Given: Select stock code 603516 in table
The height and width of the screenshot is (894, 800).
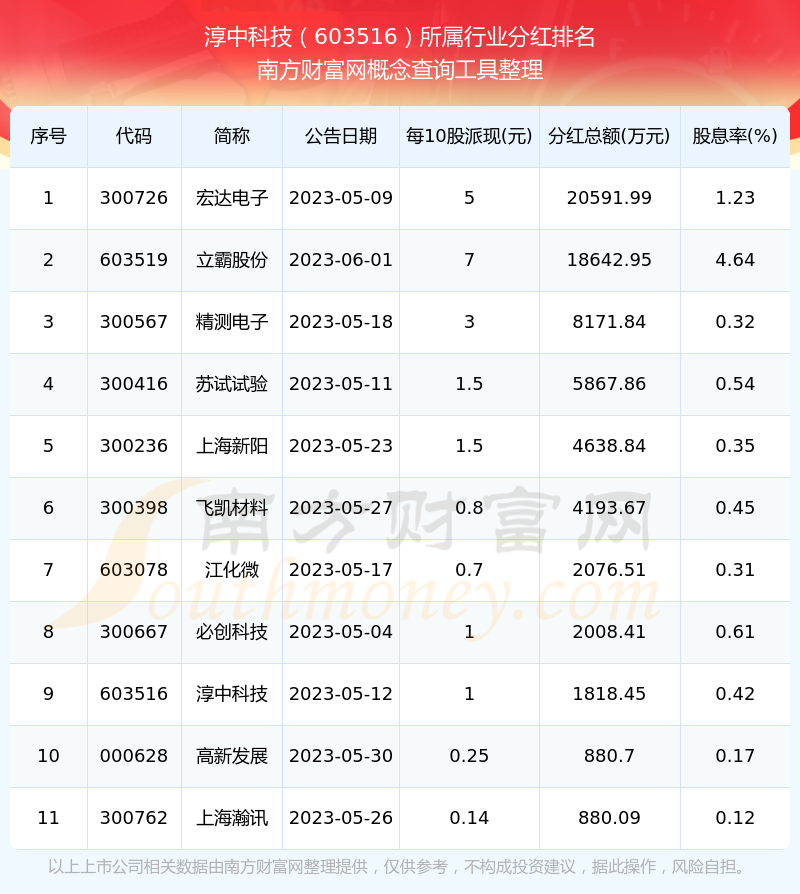Looking at the screenshot, I should pos(134,694).
